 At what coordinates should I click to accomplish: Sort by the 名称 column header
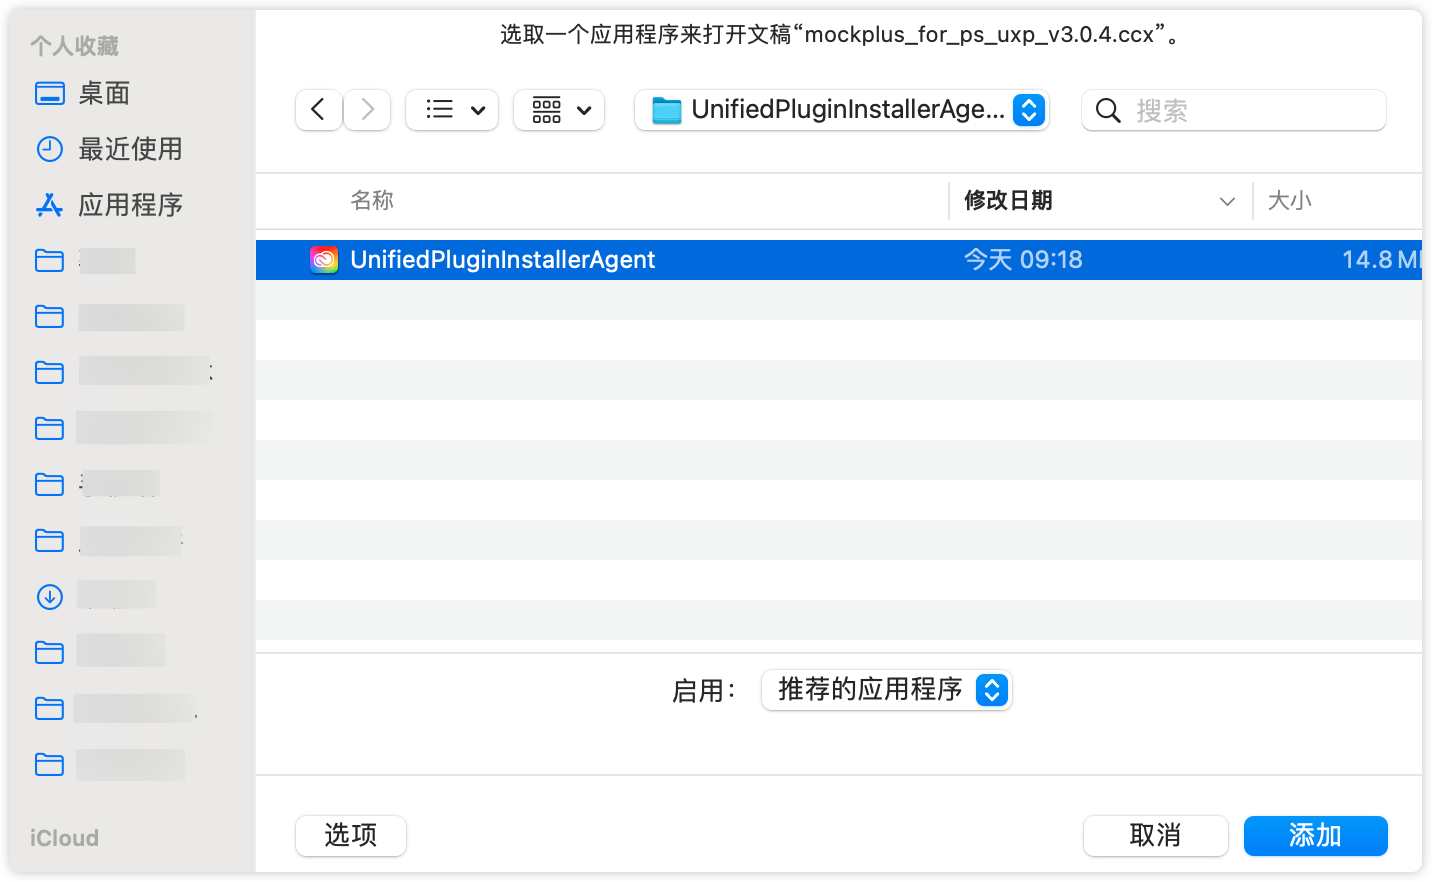coord(372,201)
